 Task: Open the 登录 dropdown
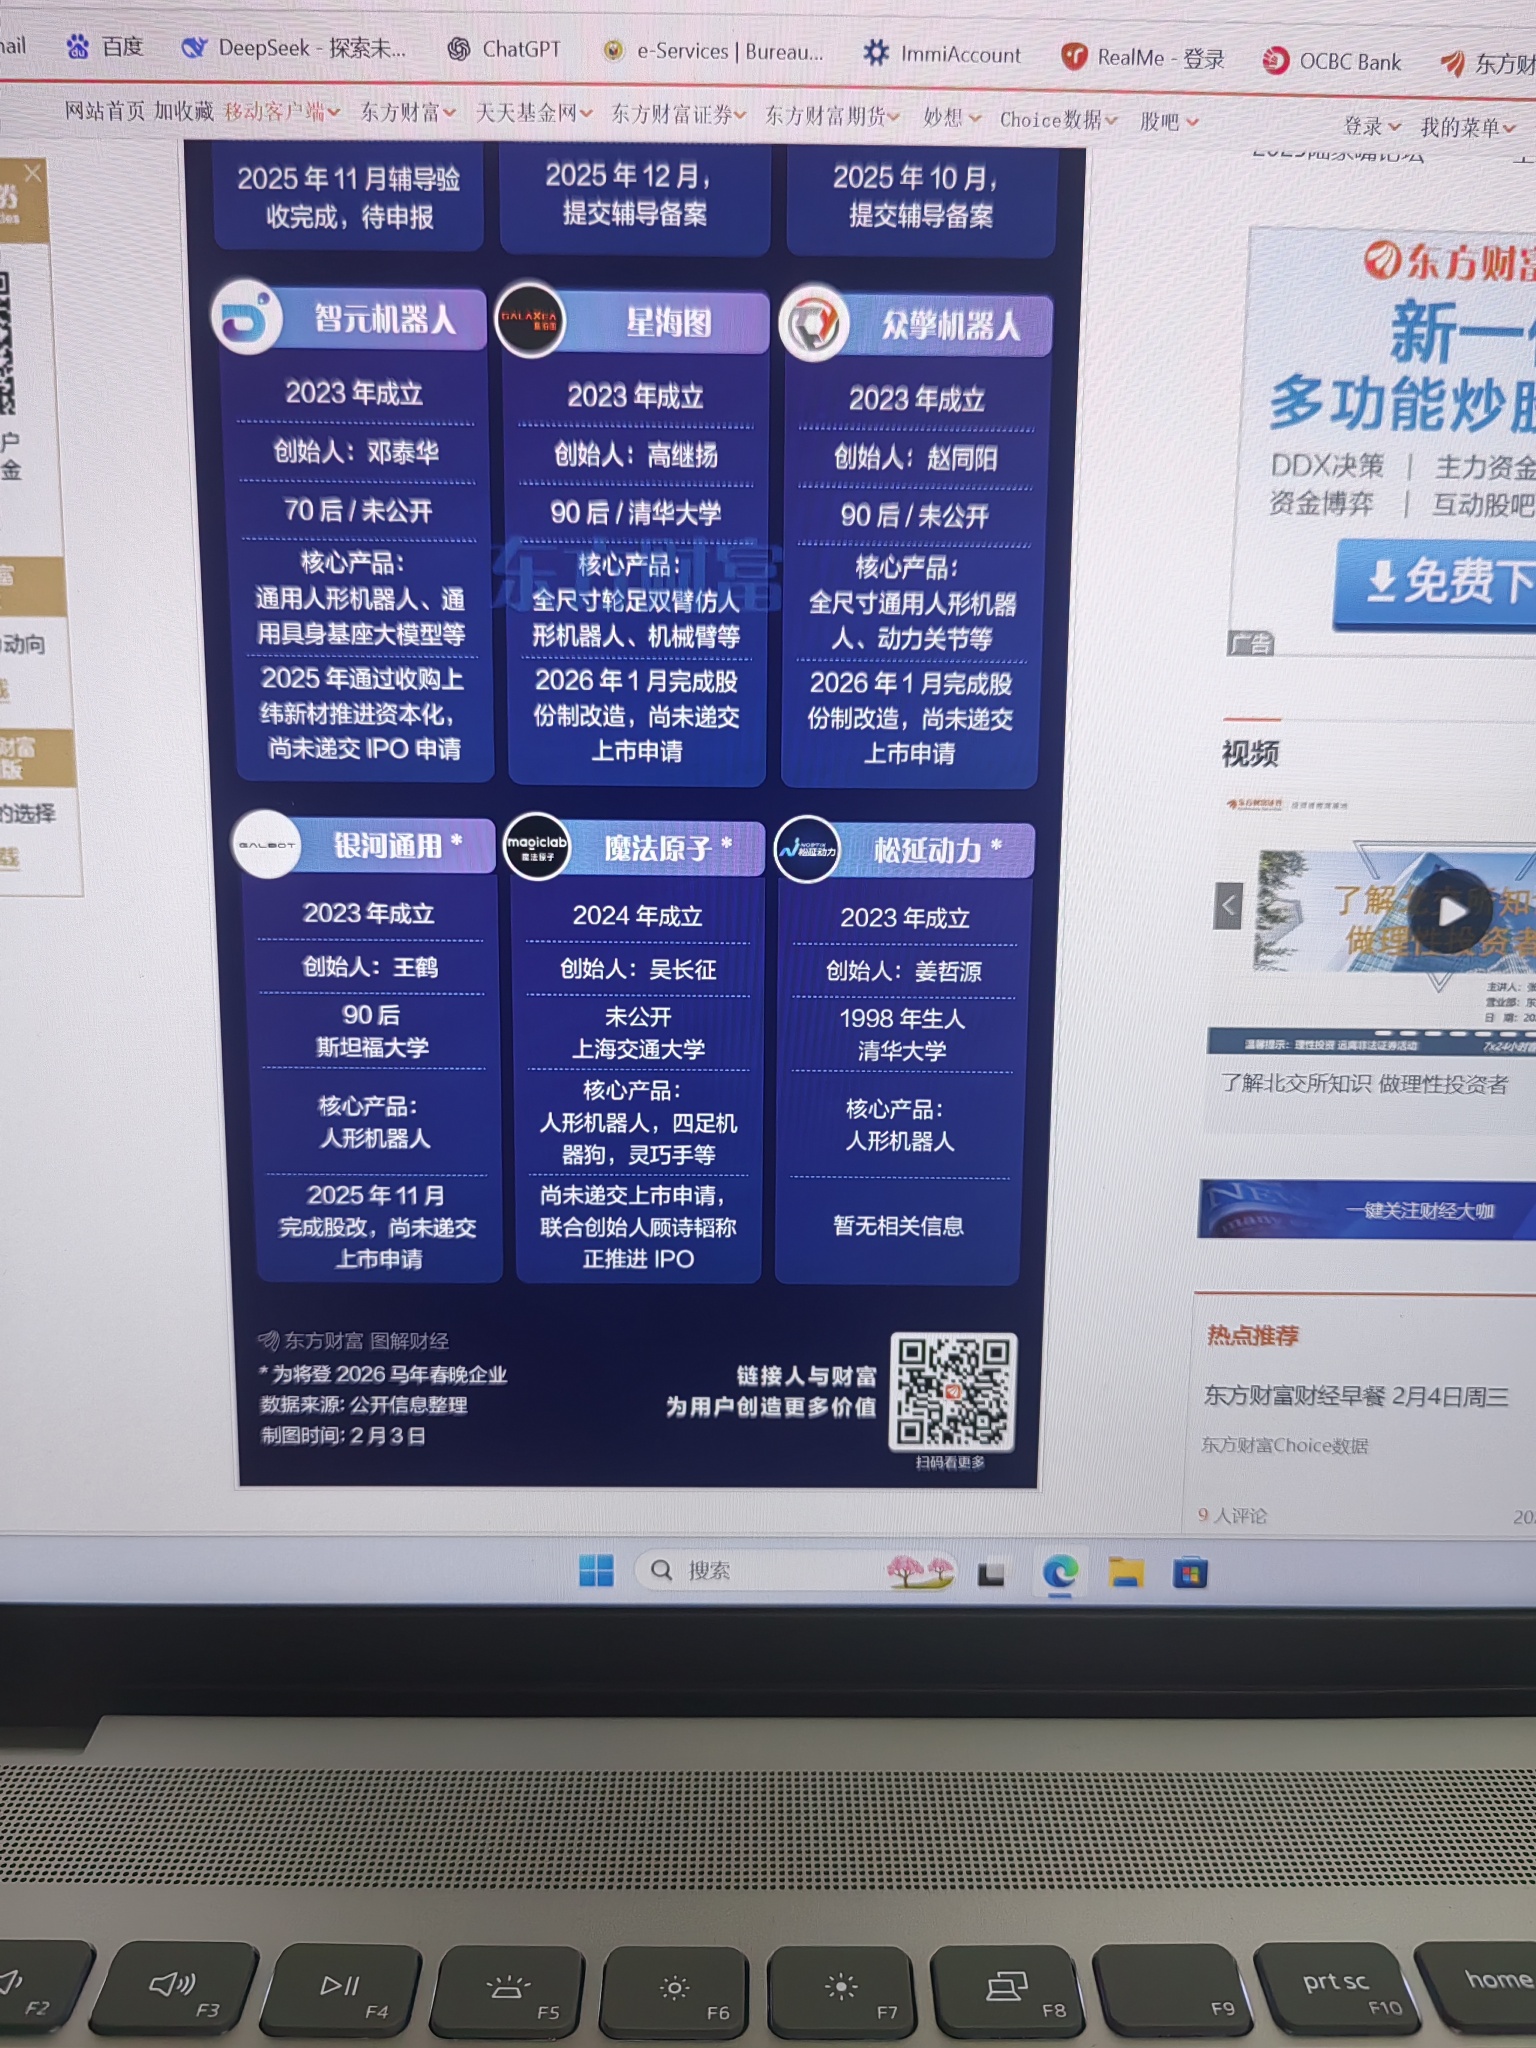click(1372, 126)
